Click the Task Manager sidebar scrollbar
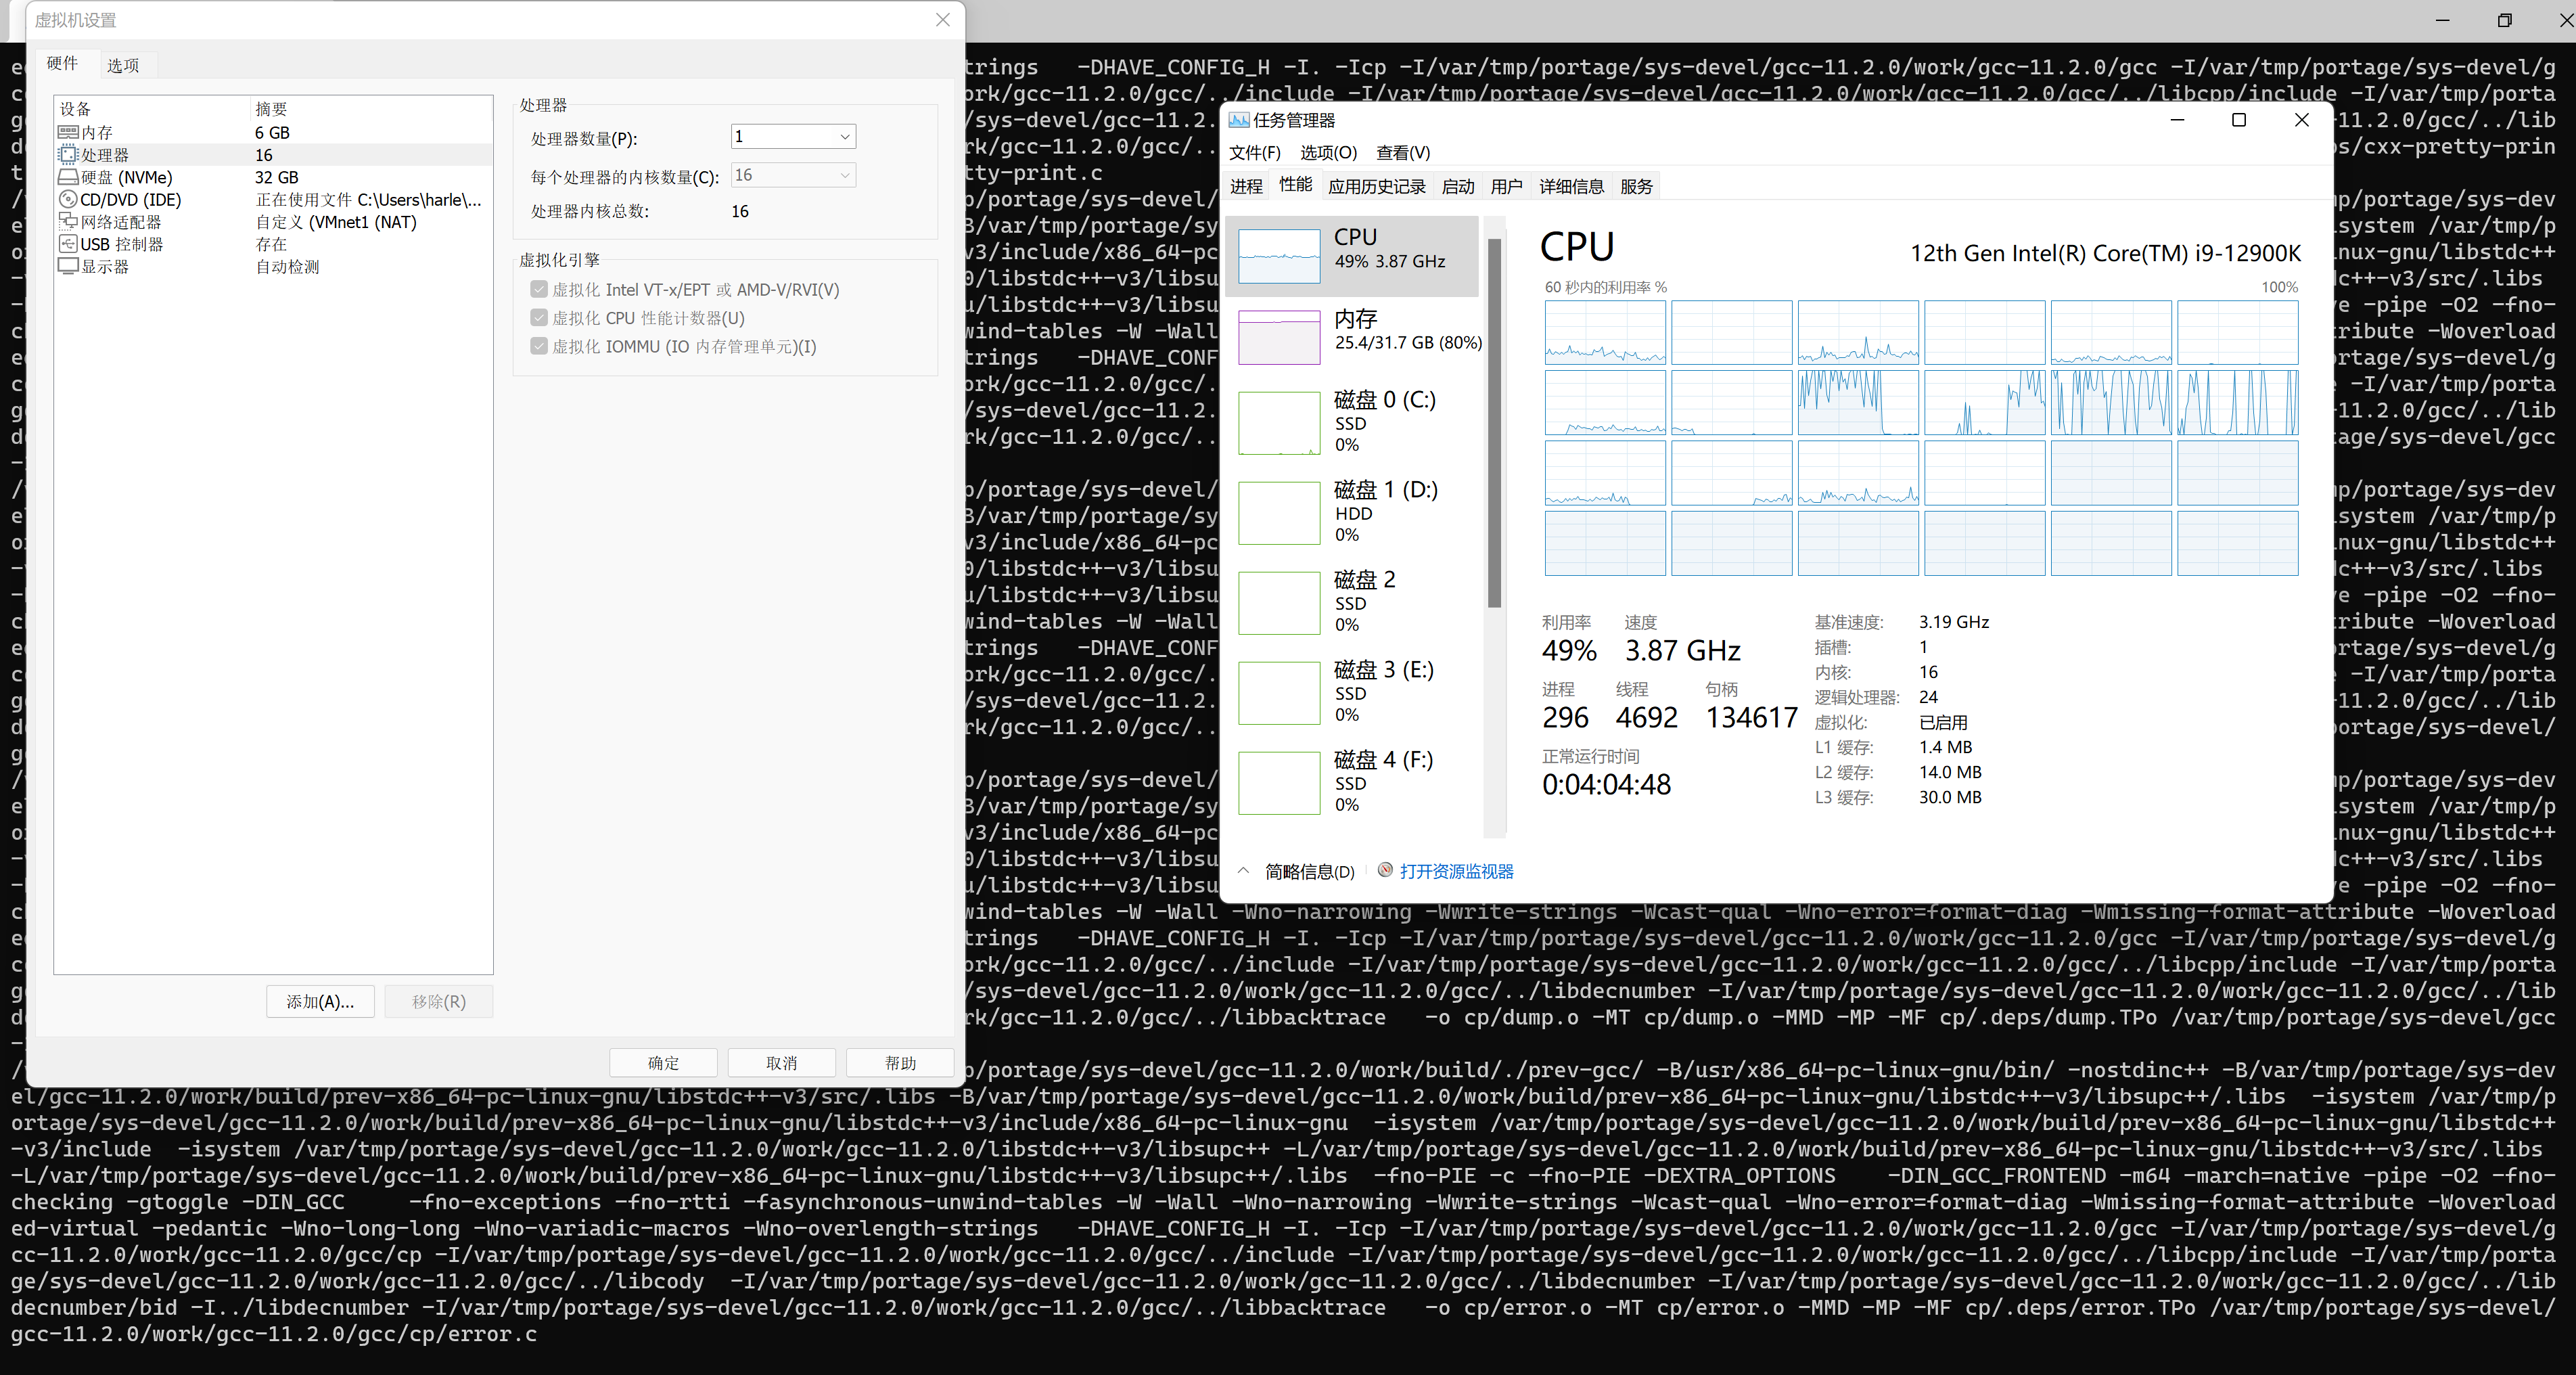Screen dimensions: 2576x1375 pos(1494,423)
